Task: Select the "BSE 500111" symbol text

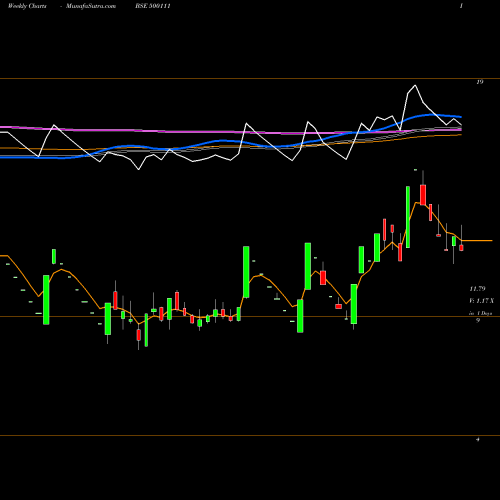Action: (x=153, y=6)
